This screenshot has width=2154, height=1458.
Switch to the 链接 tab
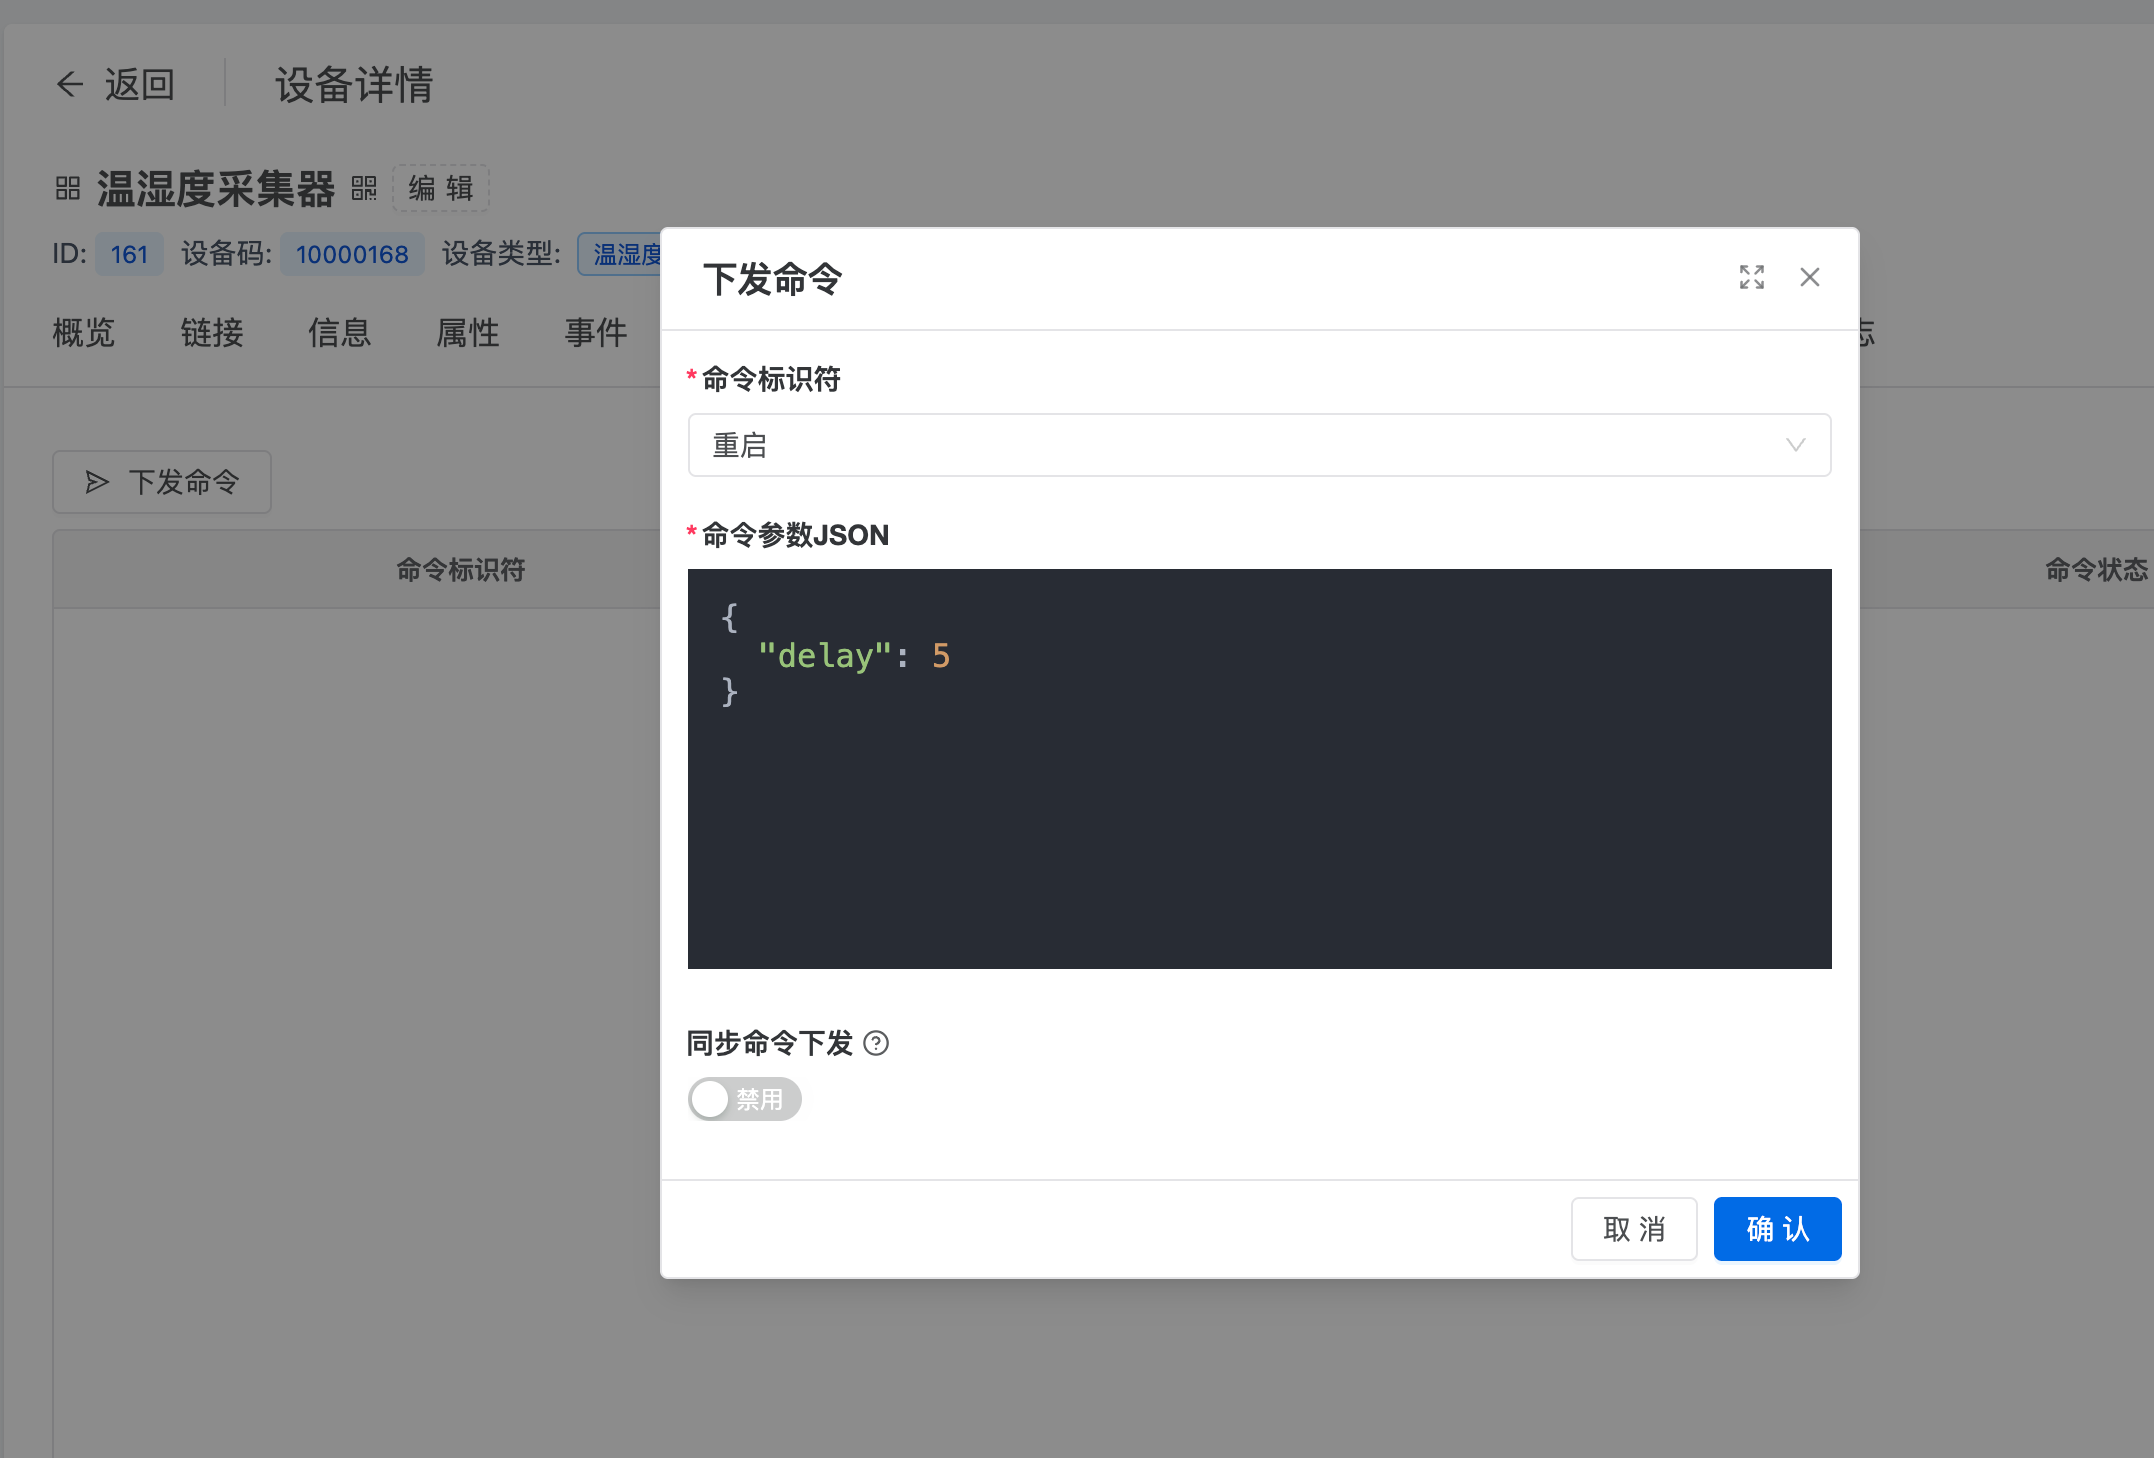pyautogui.click(x=212, y=332)
